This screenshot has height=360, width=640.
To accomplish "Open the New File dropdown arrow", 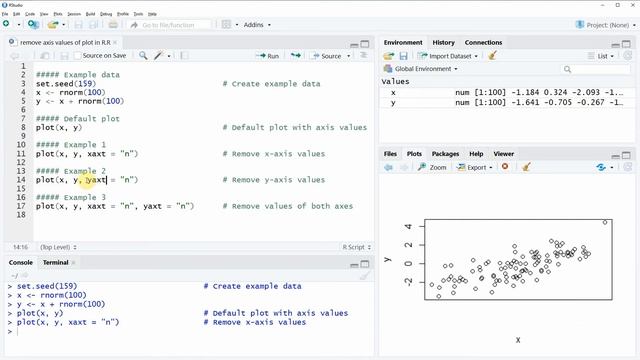I will coord(18,25).
